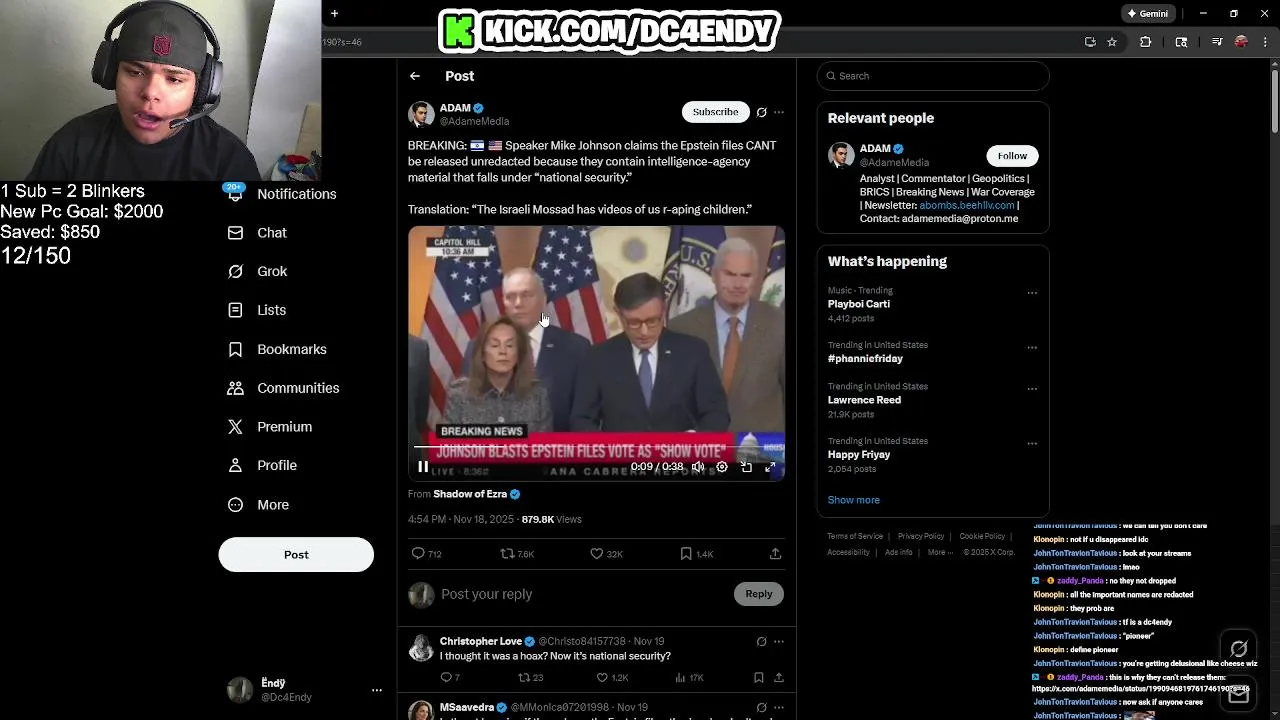Image resolution: width=1280 pixels, height=720 pixels.
Task: Enter fullscreen on the video
Action: (x=770, y=467)
